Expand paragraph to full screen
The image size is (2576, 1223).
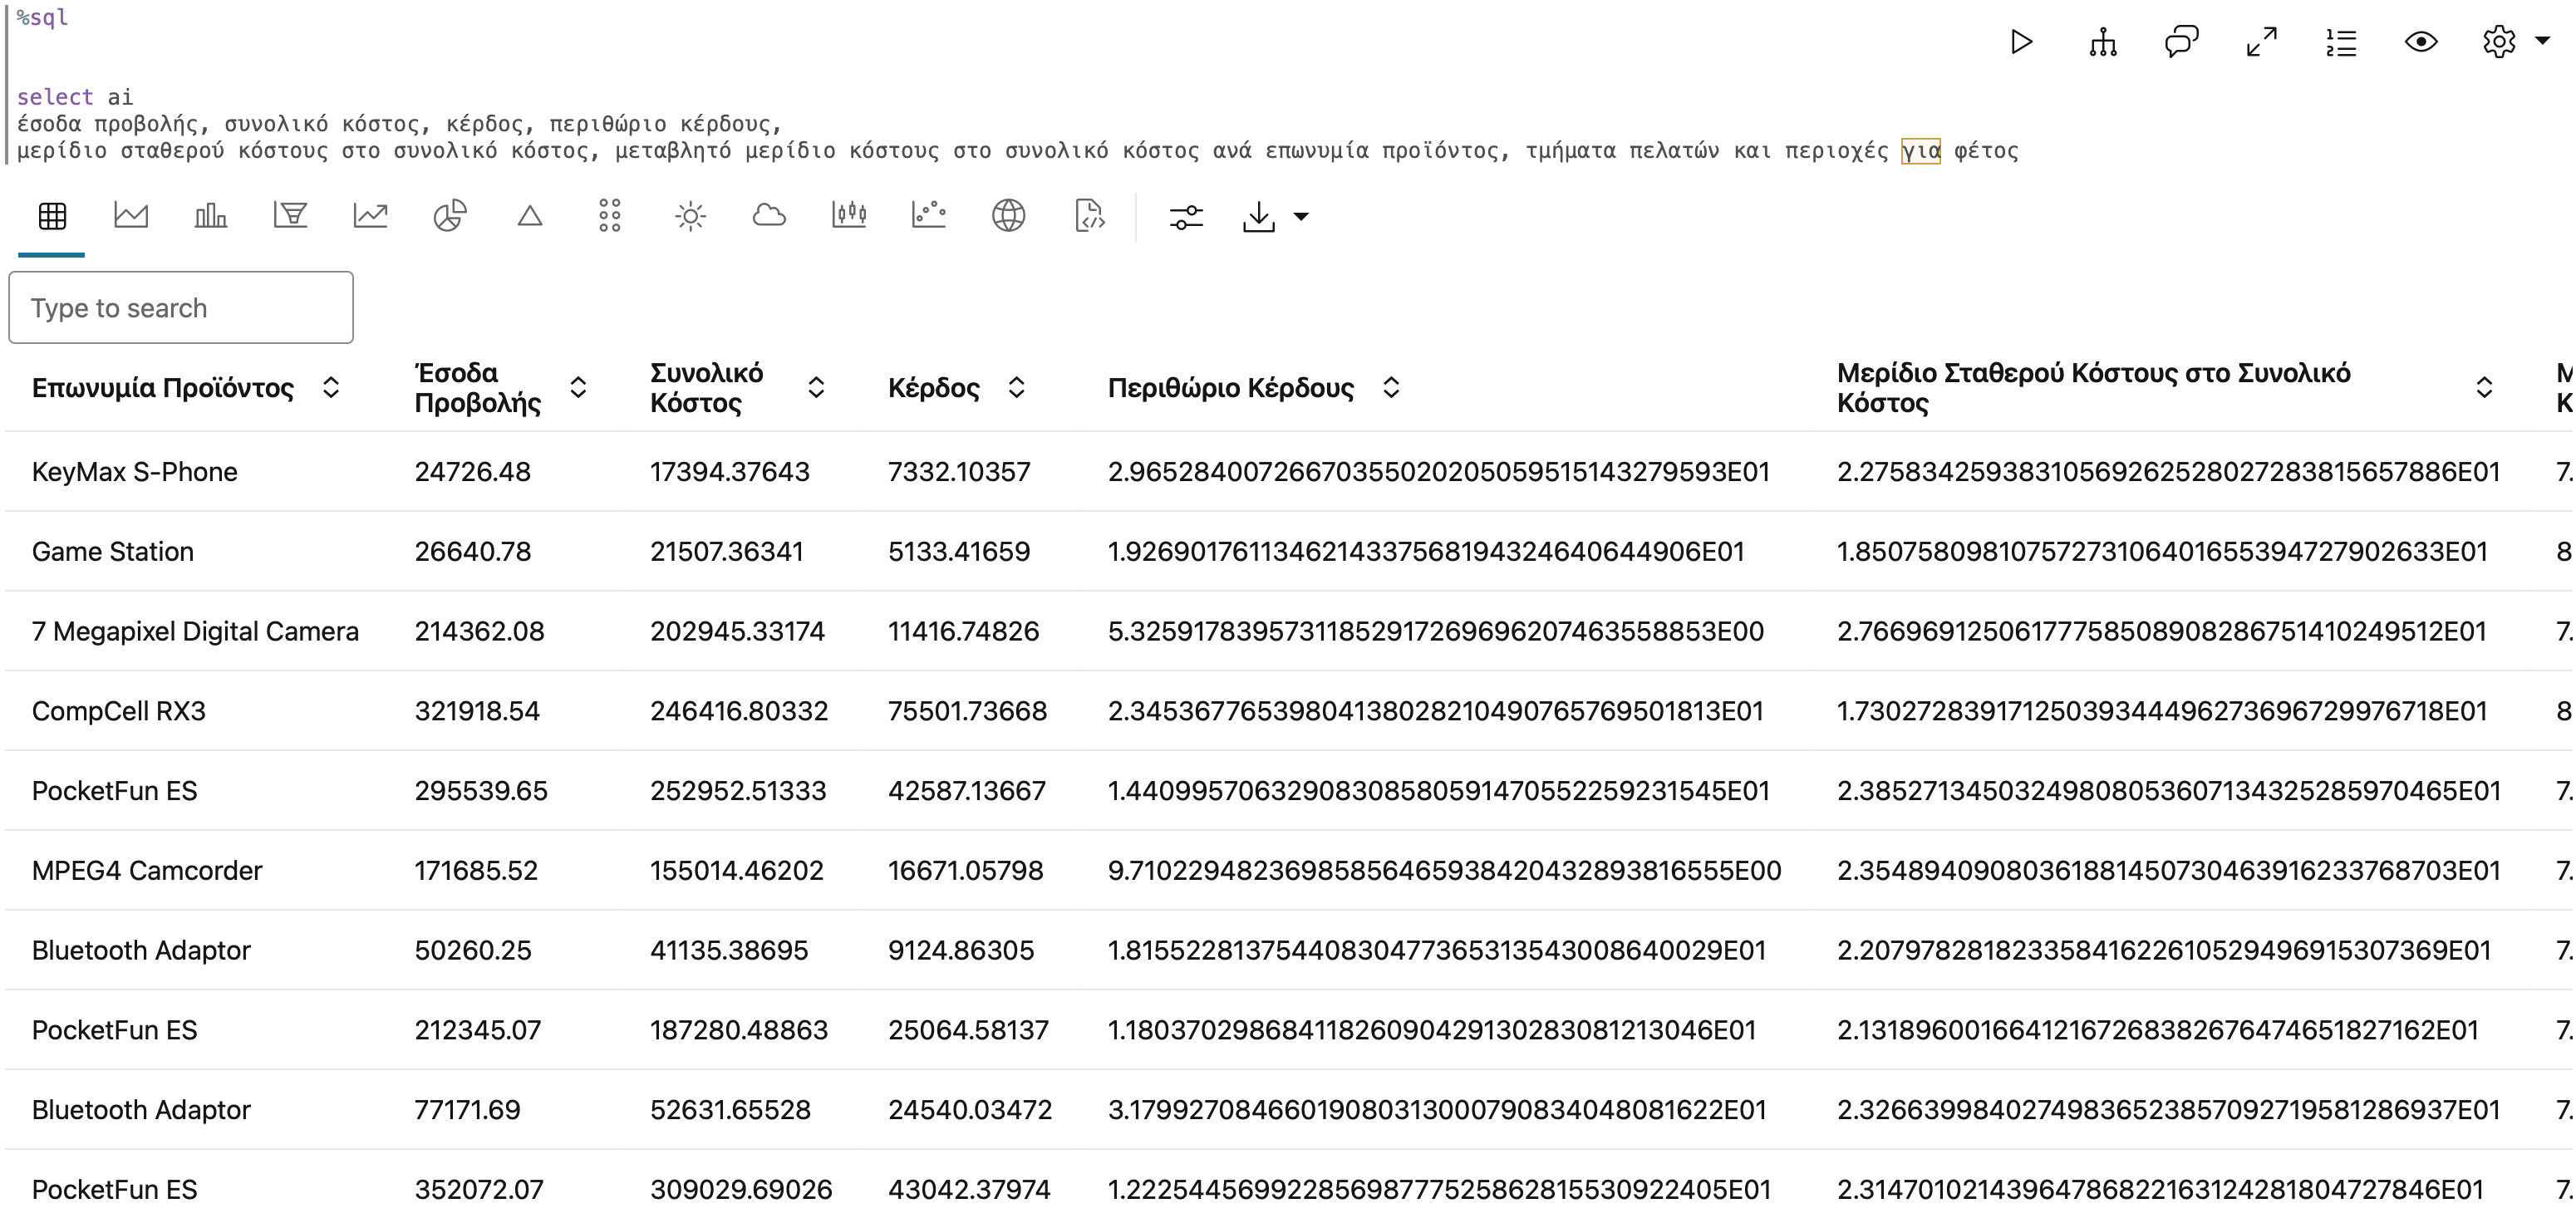tap(2261, 42)
